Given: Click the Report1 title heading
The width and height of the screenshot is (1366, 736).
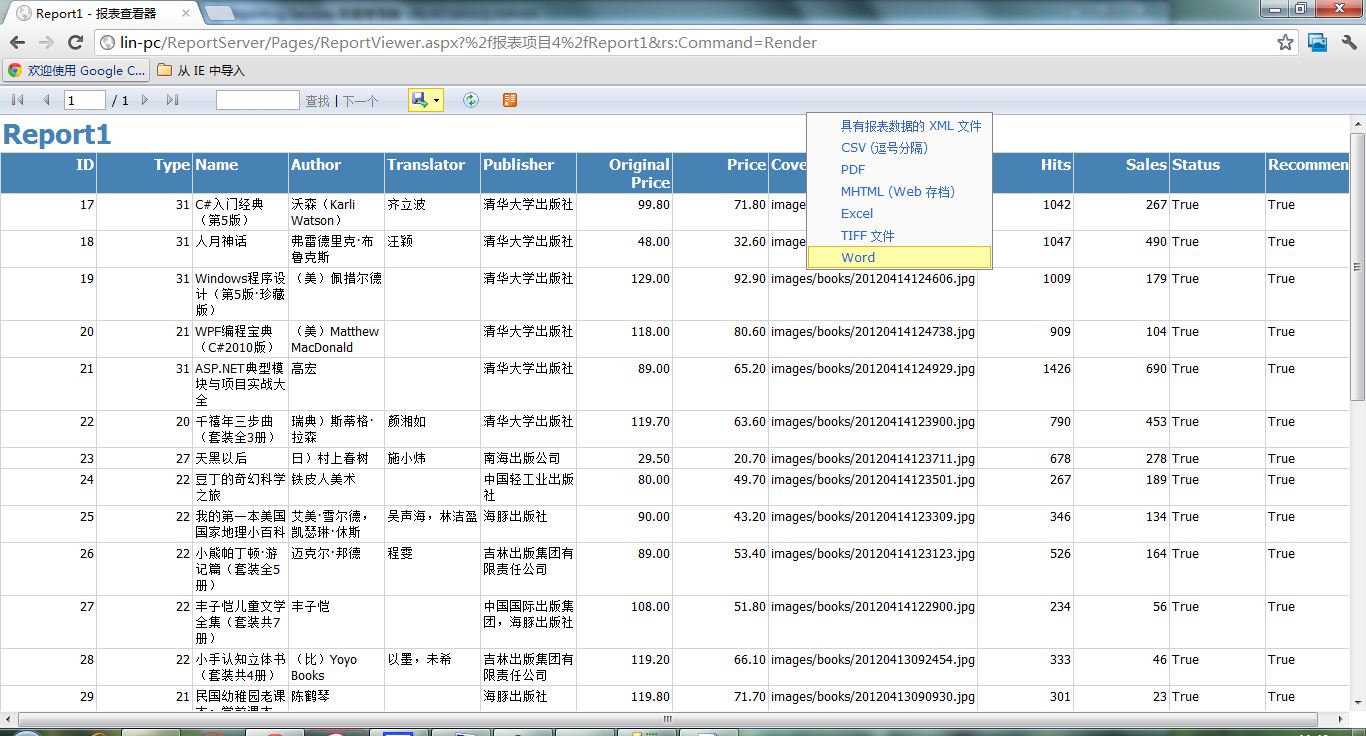Looking at the screenshot, I should tap(57, 135).
